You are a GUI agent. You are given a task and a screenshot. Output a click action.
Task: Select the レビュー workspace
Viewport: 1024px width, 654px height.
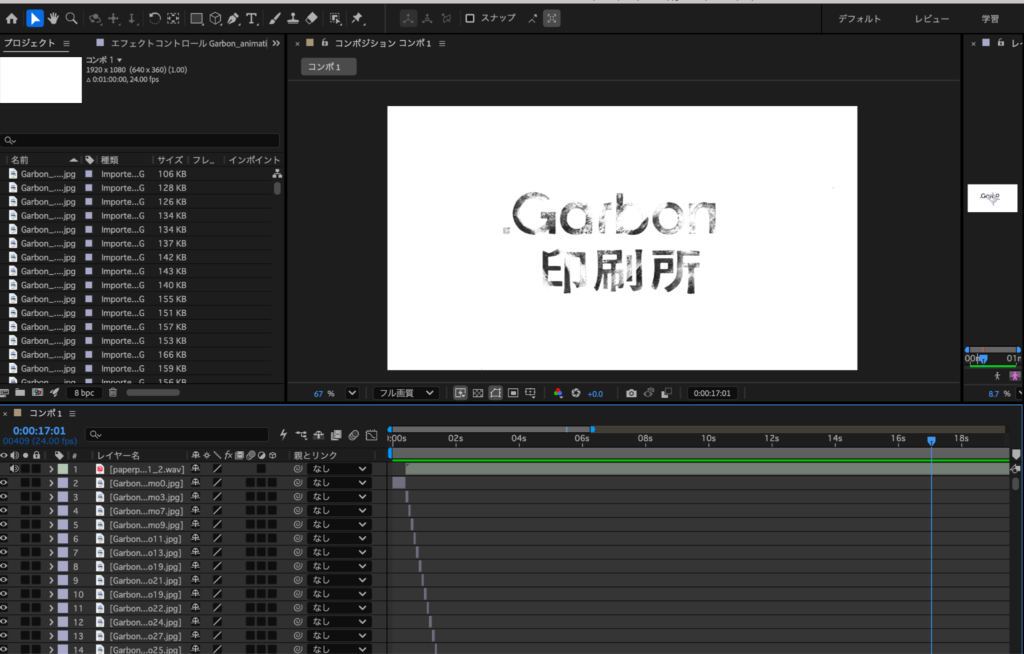(x=931, y=19)
